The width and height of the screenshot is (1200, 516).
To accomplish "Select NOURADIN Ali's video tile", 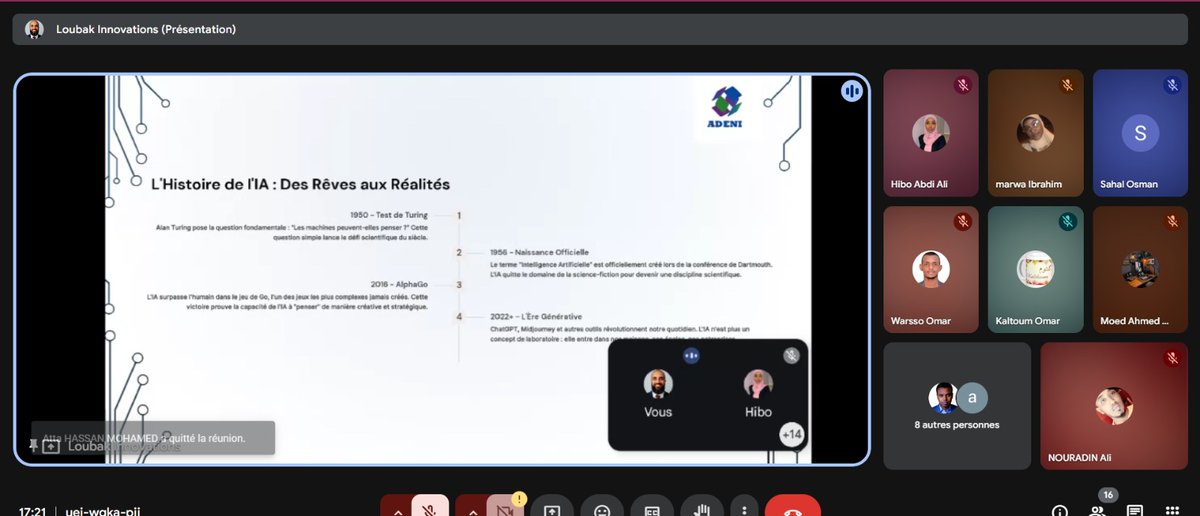I will click(1114, 406).
